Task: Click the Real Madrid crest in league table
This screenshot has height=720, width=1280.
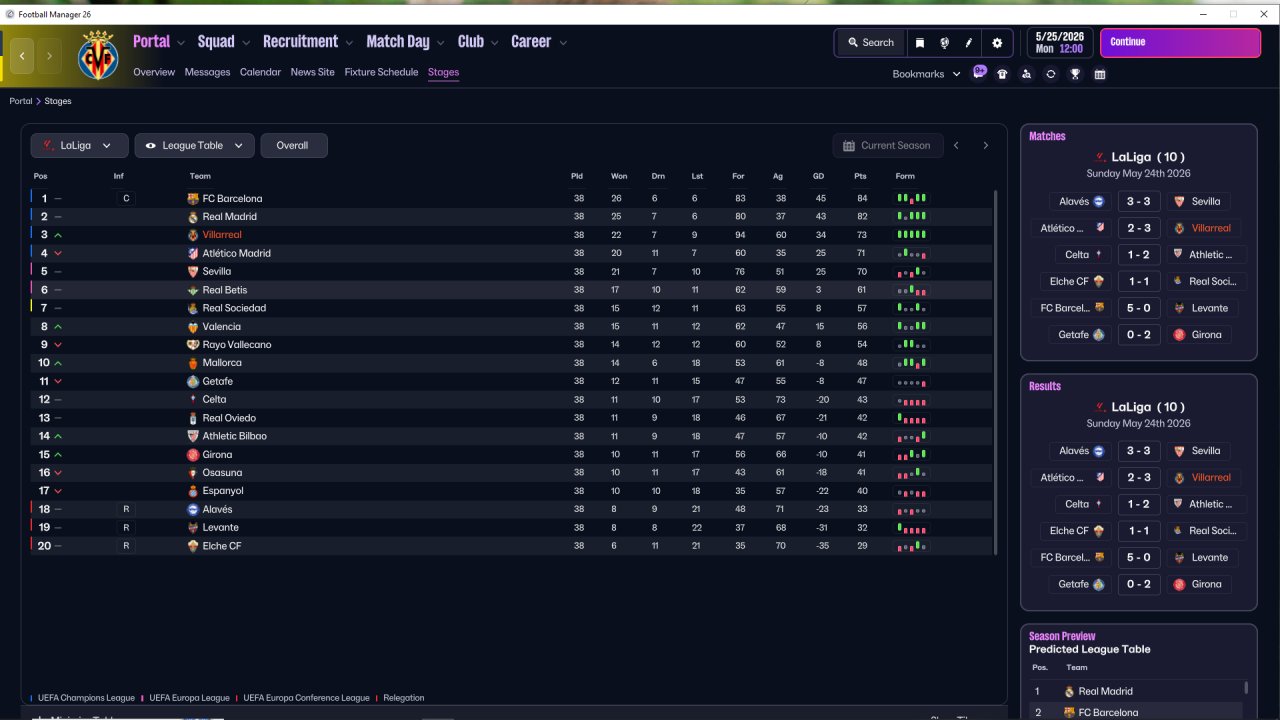Action: point(193,217)
